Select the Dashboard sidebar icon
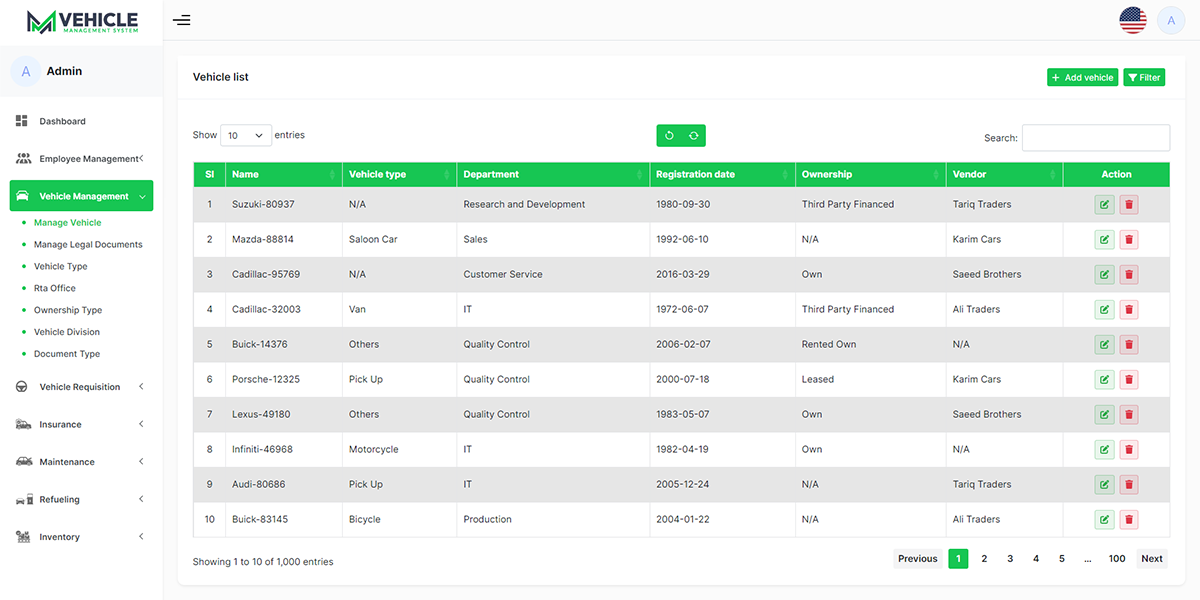1200x600 pixels. (20, 120)
